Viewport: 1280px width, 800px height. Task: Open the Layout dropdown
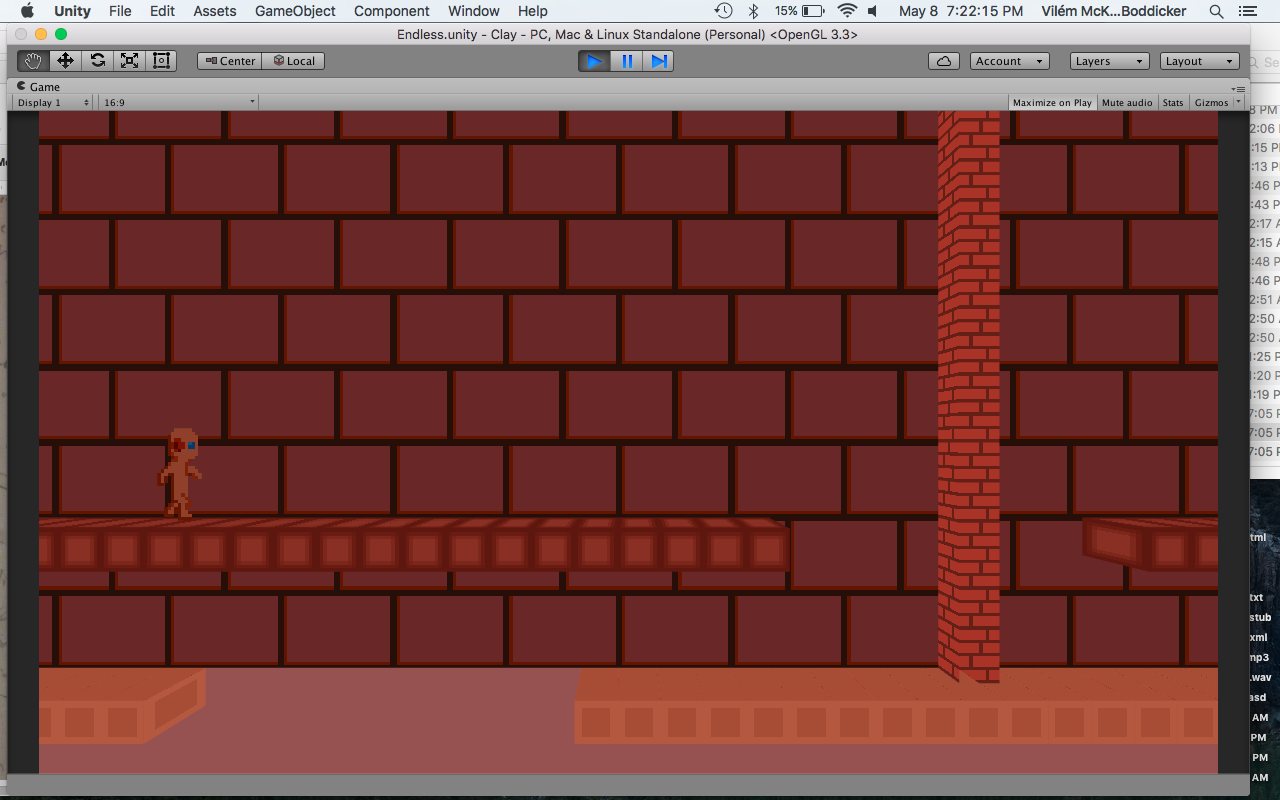point(1200,61)
